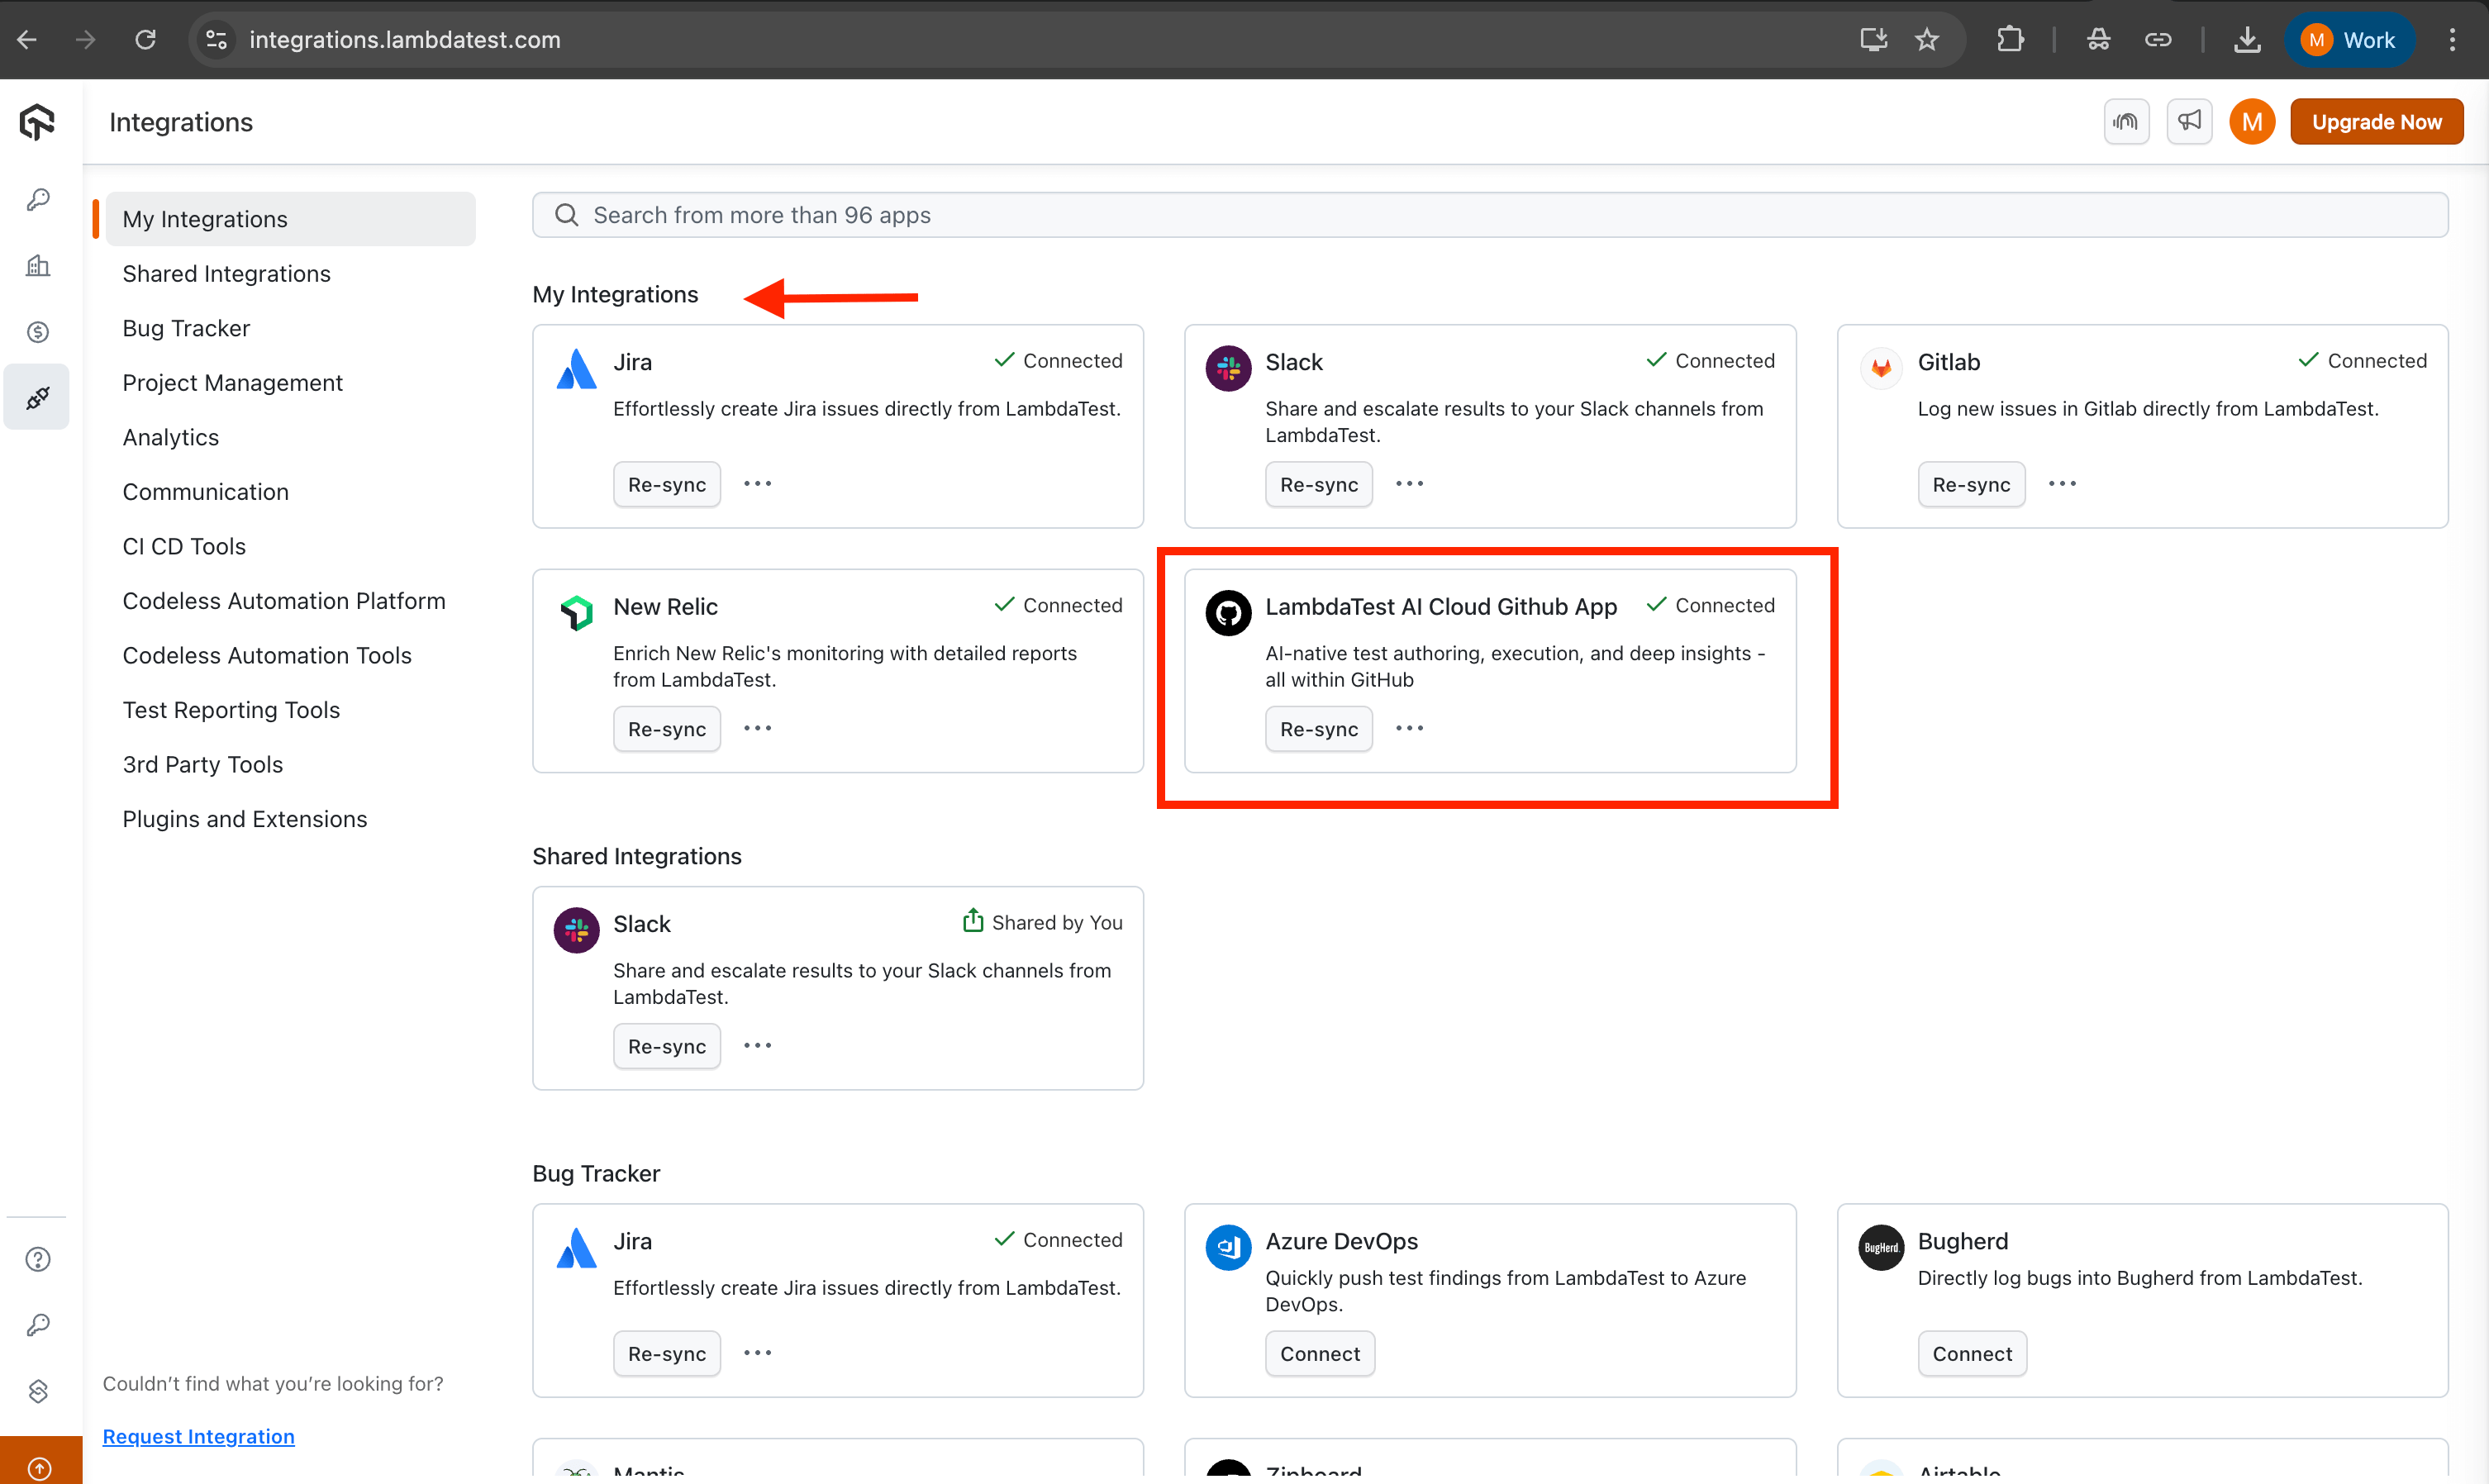Open the help question mark icon
This screenshot has height=1484, width=2489.
click(37, 1259)
